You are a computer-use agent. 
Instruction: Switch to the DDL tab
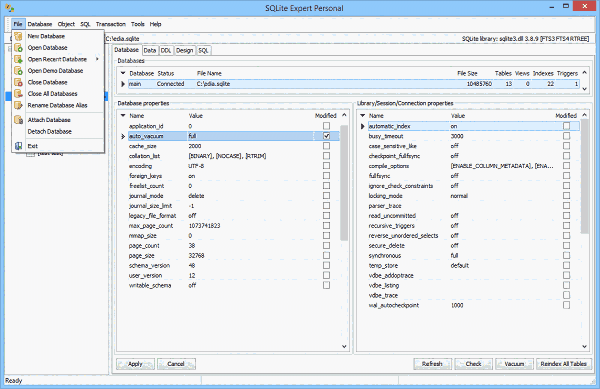[166, 50]
